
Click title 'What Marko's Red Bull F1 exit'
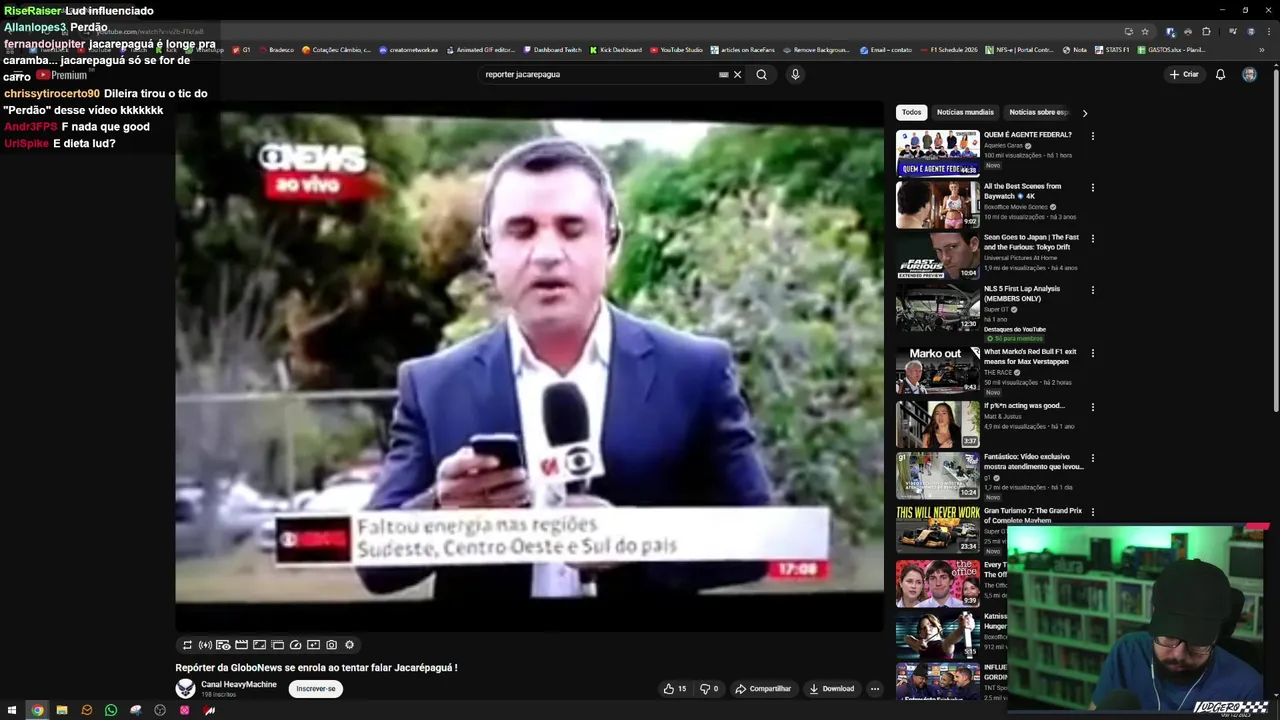pos(1030,357)
